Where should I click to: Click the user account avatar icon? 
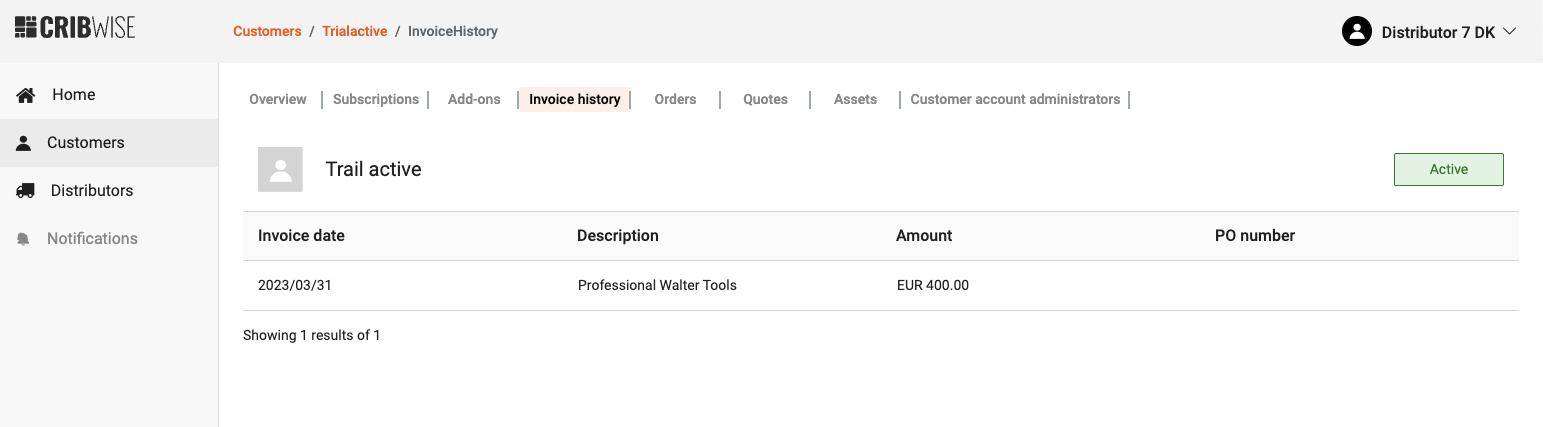point(1356,32)
